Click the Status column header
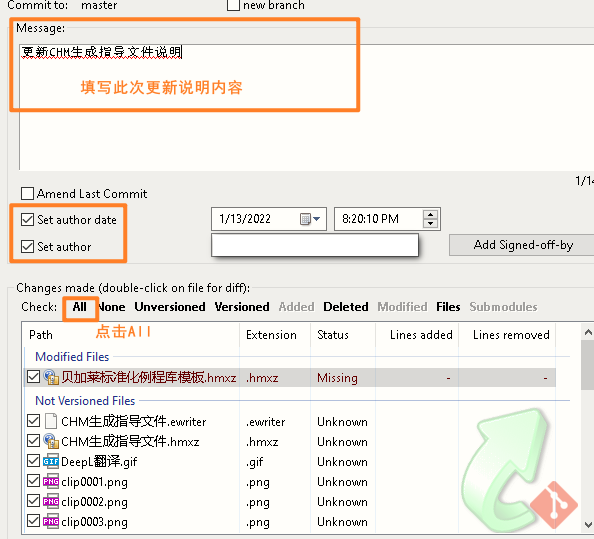 (x=333, y=335)
